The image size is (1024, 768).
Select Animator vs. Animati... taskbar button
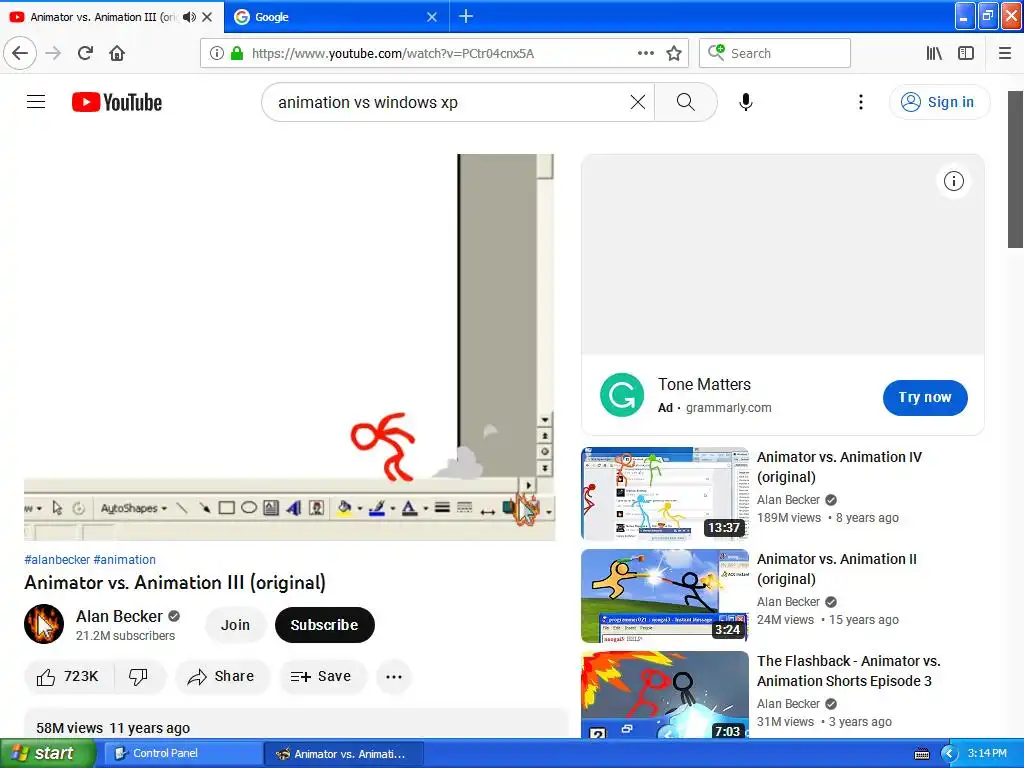point(344,754)
